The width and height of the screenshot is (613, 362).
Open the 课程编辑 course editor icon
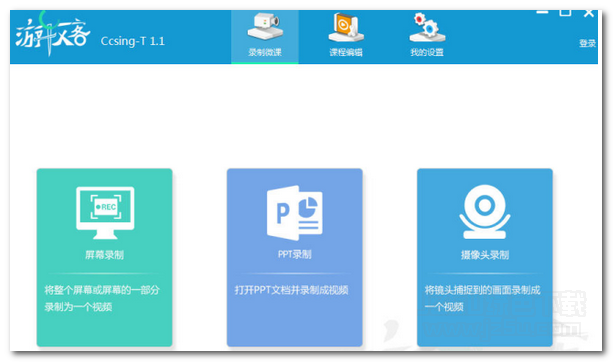[x=346, y=27]
